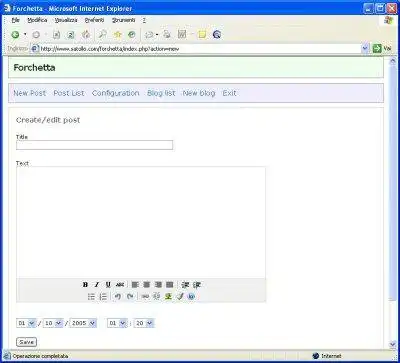The height and width of the screenshot is (363, 400).
Task: Click the Exit link
Action: pos(229,93)
